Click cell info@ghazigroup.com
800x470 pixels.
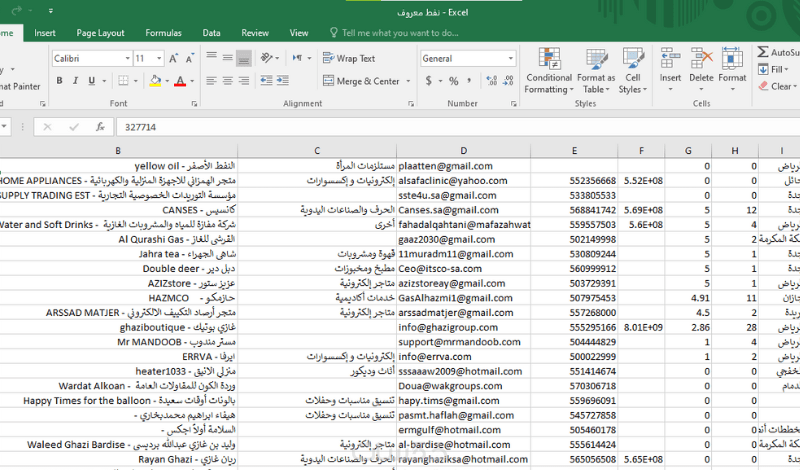tap(463, 327)
